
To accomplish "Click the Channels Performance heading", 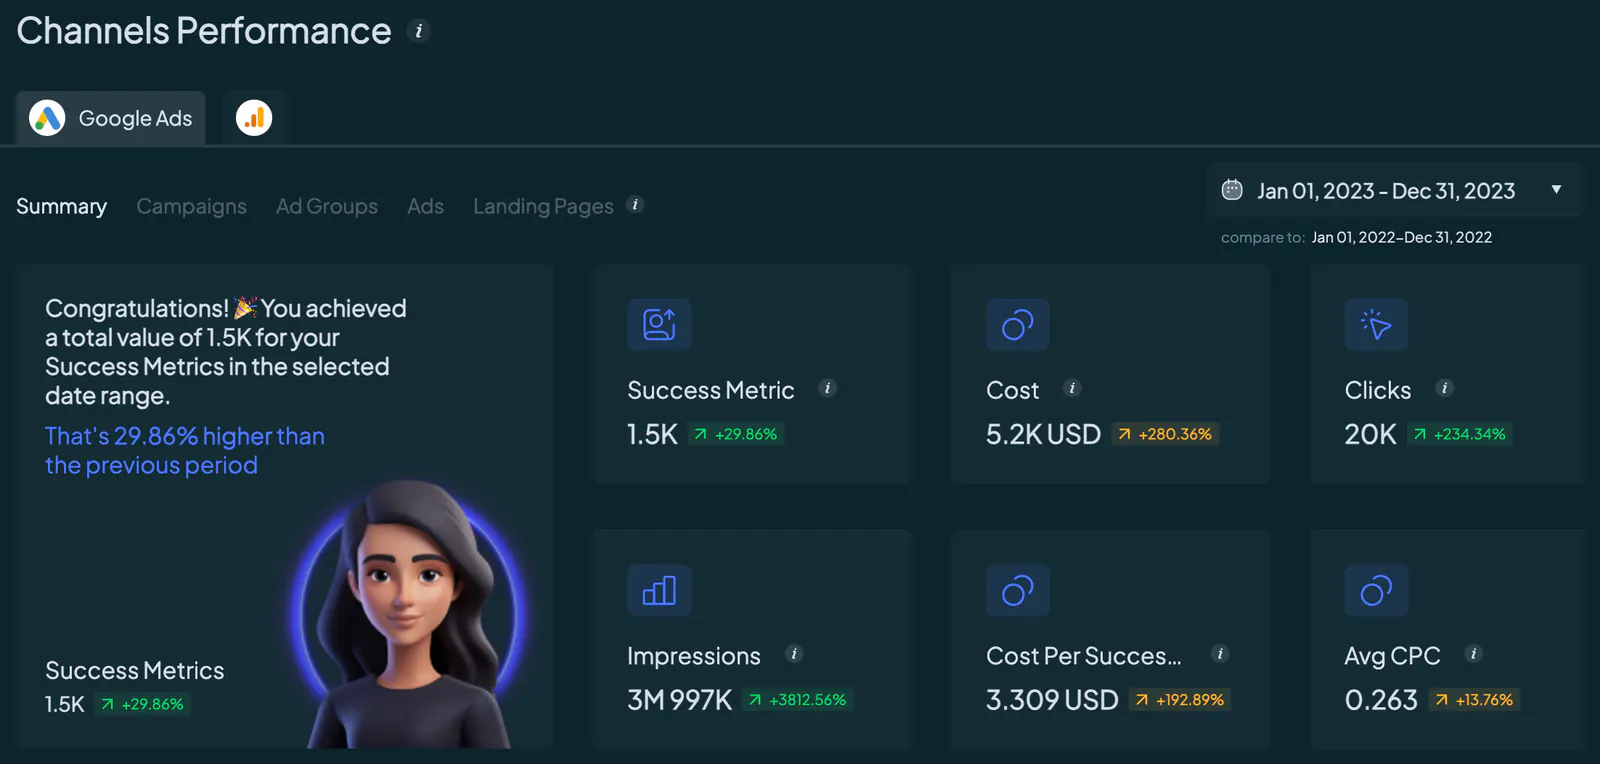I will click(x=204, y=31).
